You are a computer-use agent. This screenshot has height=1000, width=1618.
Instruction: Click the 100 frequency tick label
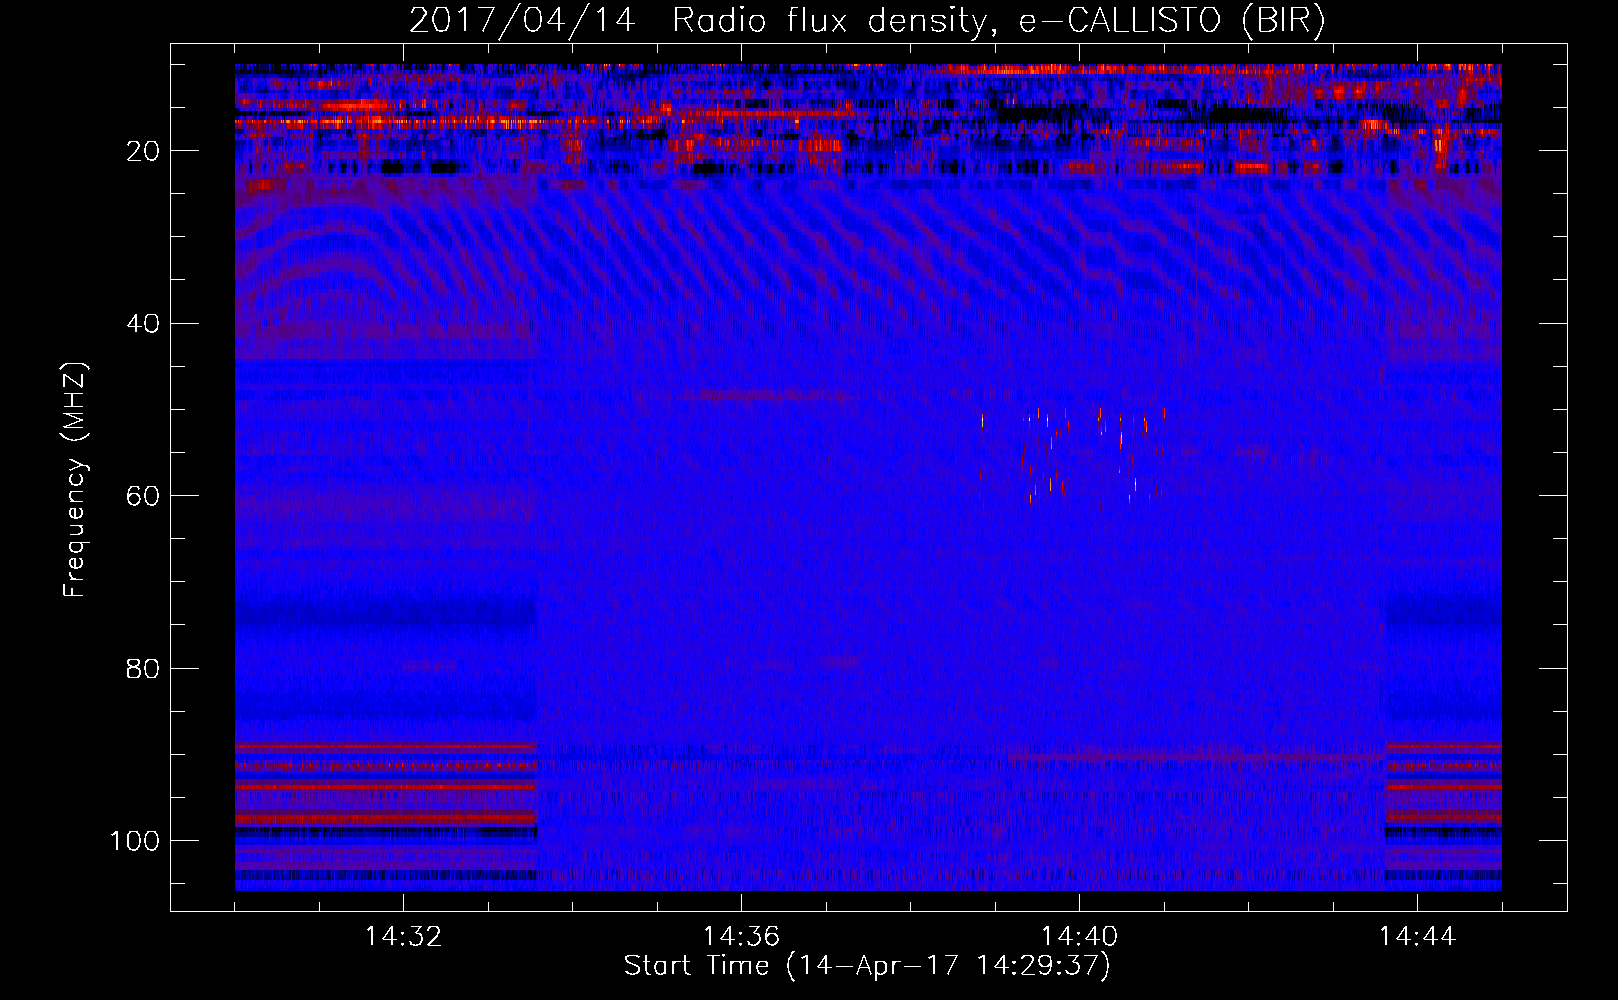pyautogui.click(x=135, y=841)
